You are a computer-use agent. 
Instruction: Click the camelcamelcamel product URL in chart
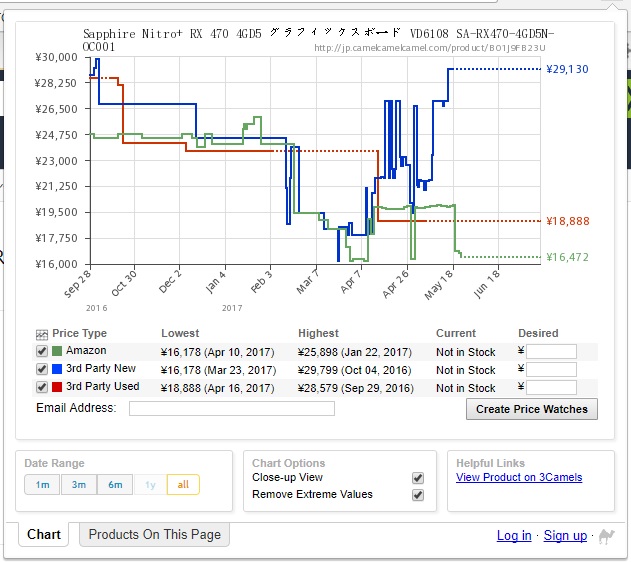(x=429, y=48)
